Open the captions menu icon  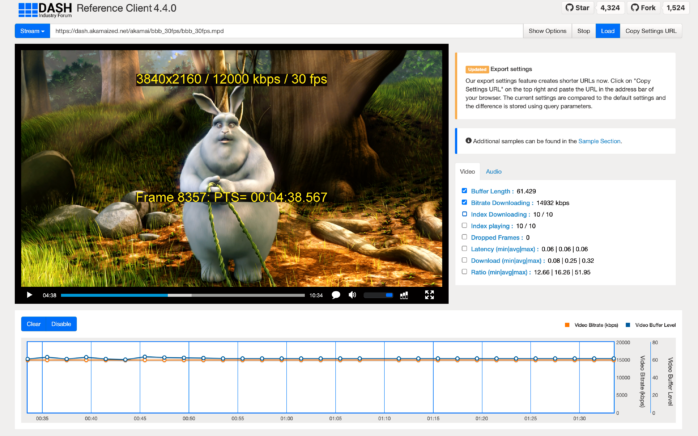pos(336,295)
